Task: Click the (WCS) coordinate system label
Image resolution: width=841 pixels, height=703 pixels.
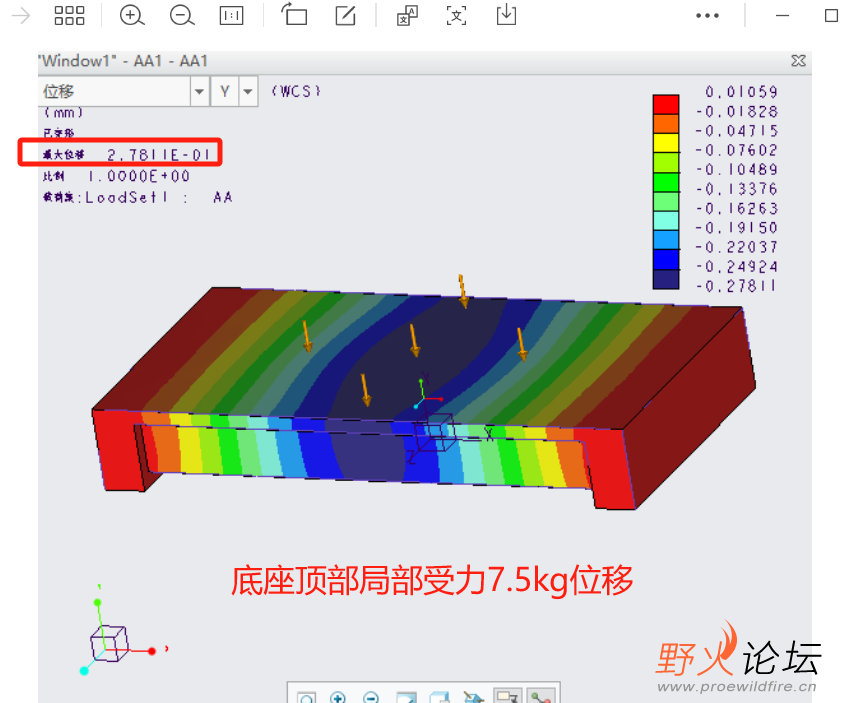Action: pos(296,91)
